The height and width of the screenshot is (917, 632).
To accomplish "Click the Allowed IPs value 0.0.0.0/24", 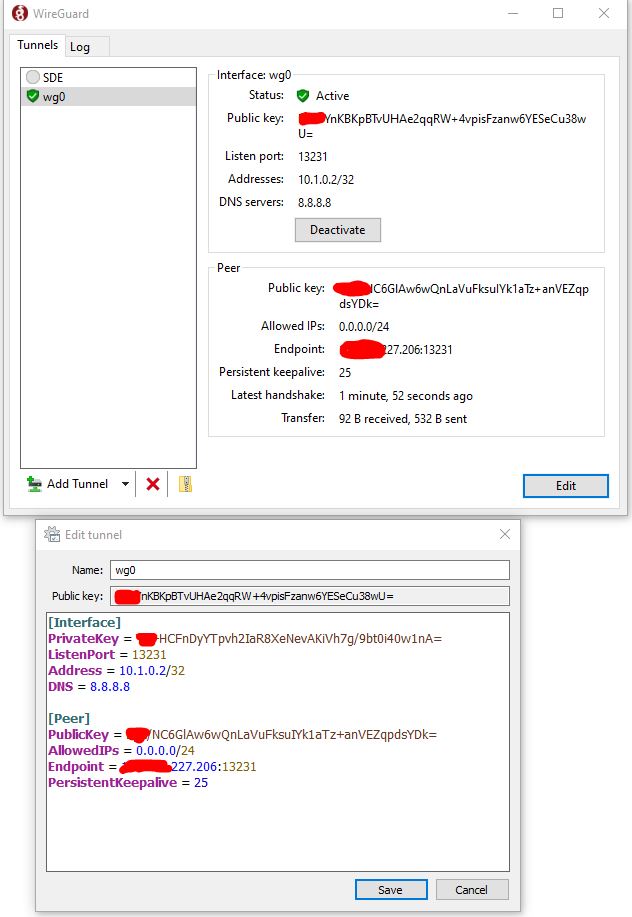I will click(x=364, y=326).
